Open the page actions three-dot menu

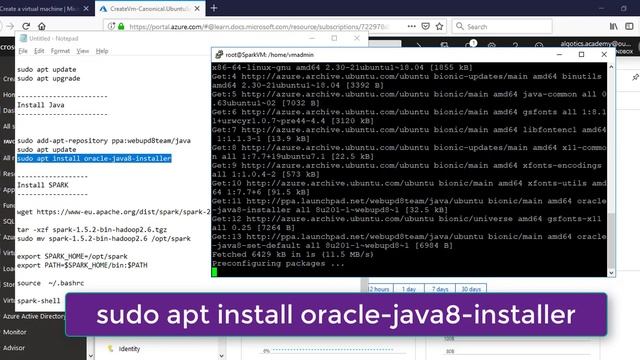click(x=411, y=27)
